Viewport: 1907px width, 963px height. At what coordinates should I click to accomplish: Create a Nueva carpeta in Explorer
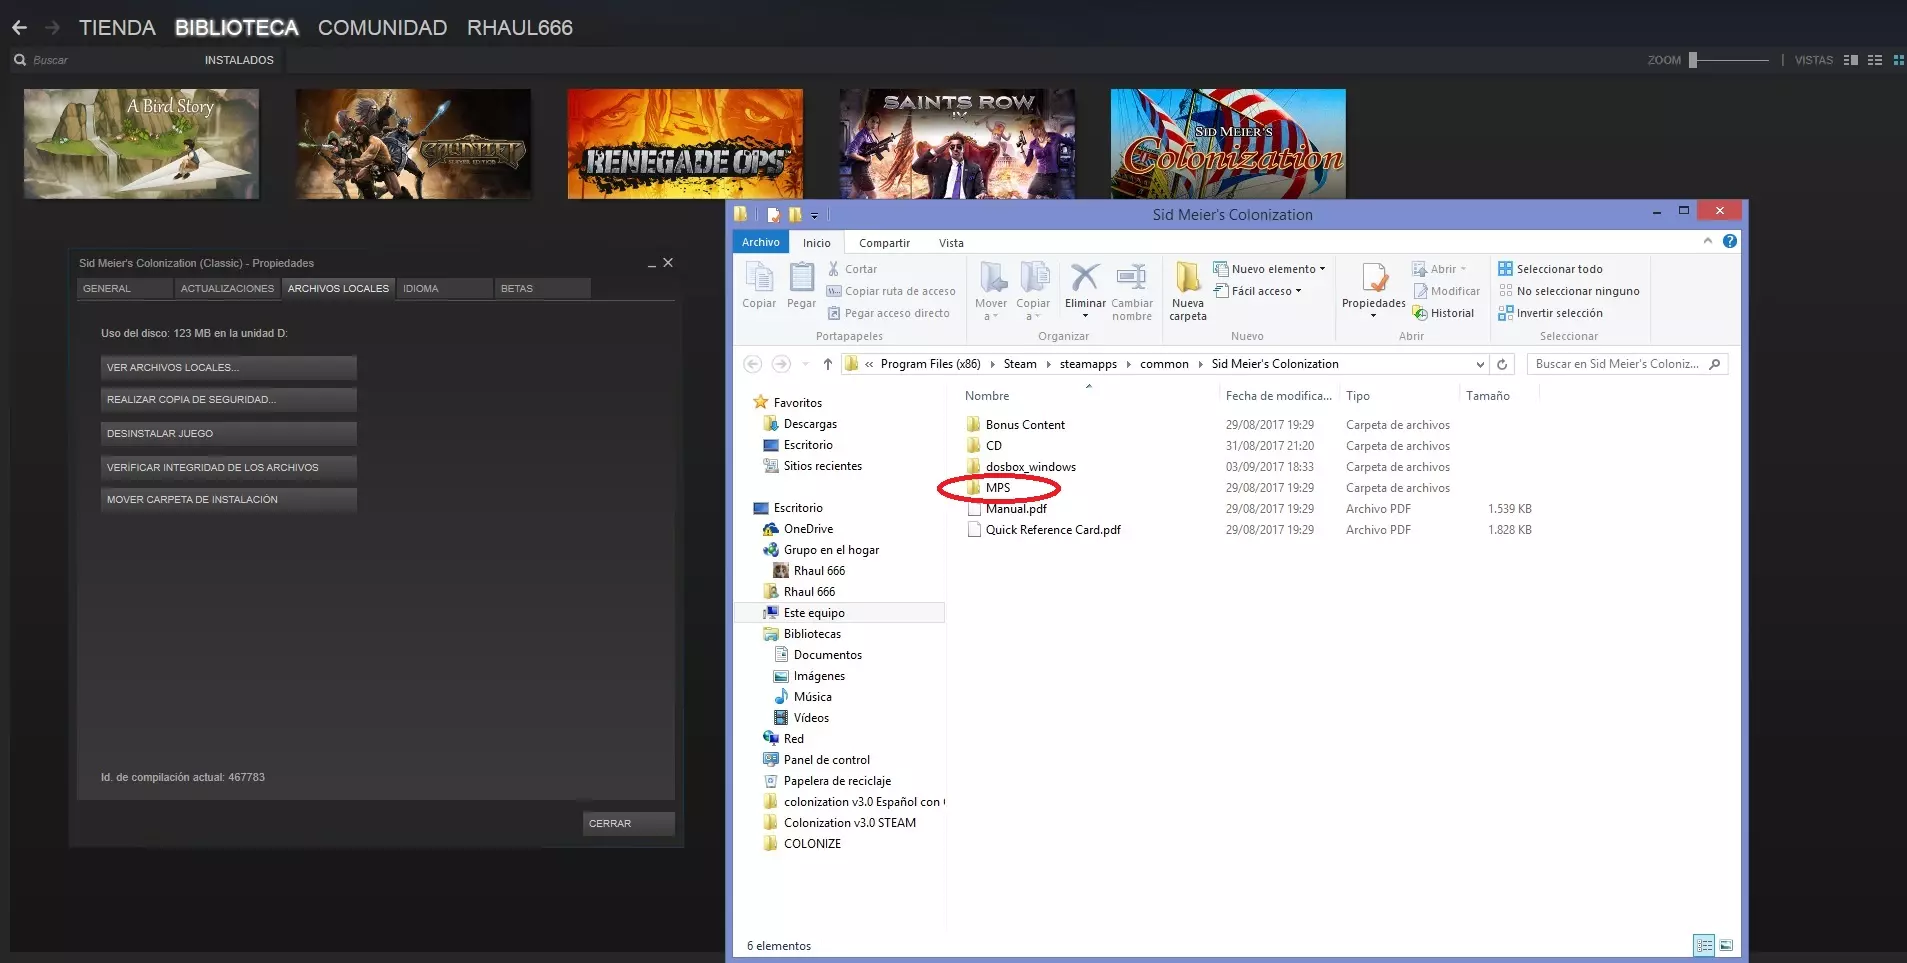coord(1188,291)
